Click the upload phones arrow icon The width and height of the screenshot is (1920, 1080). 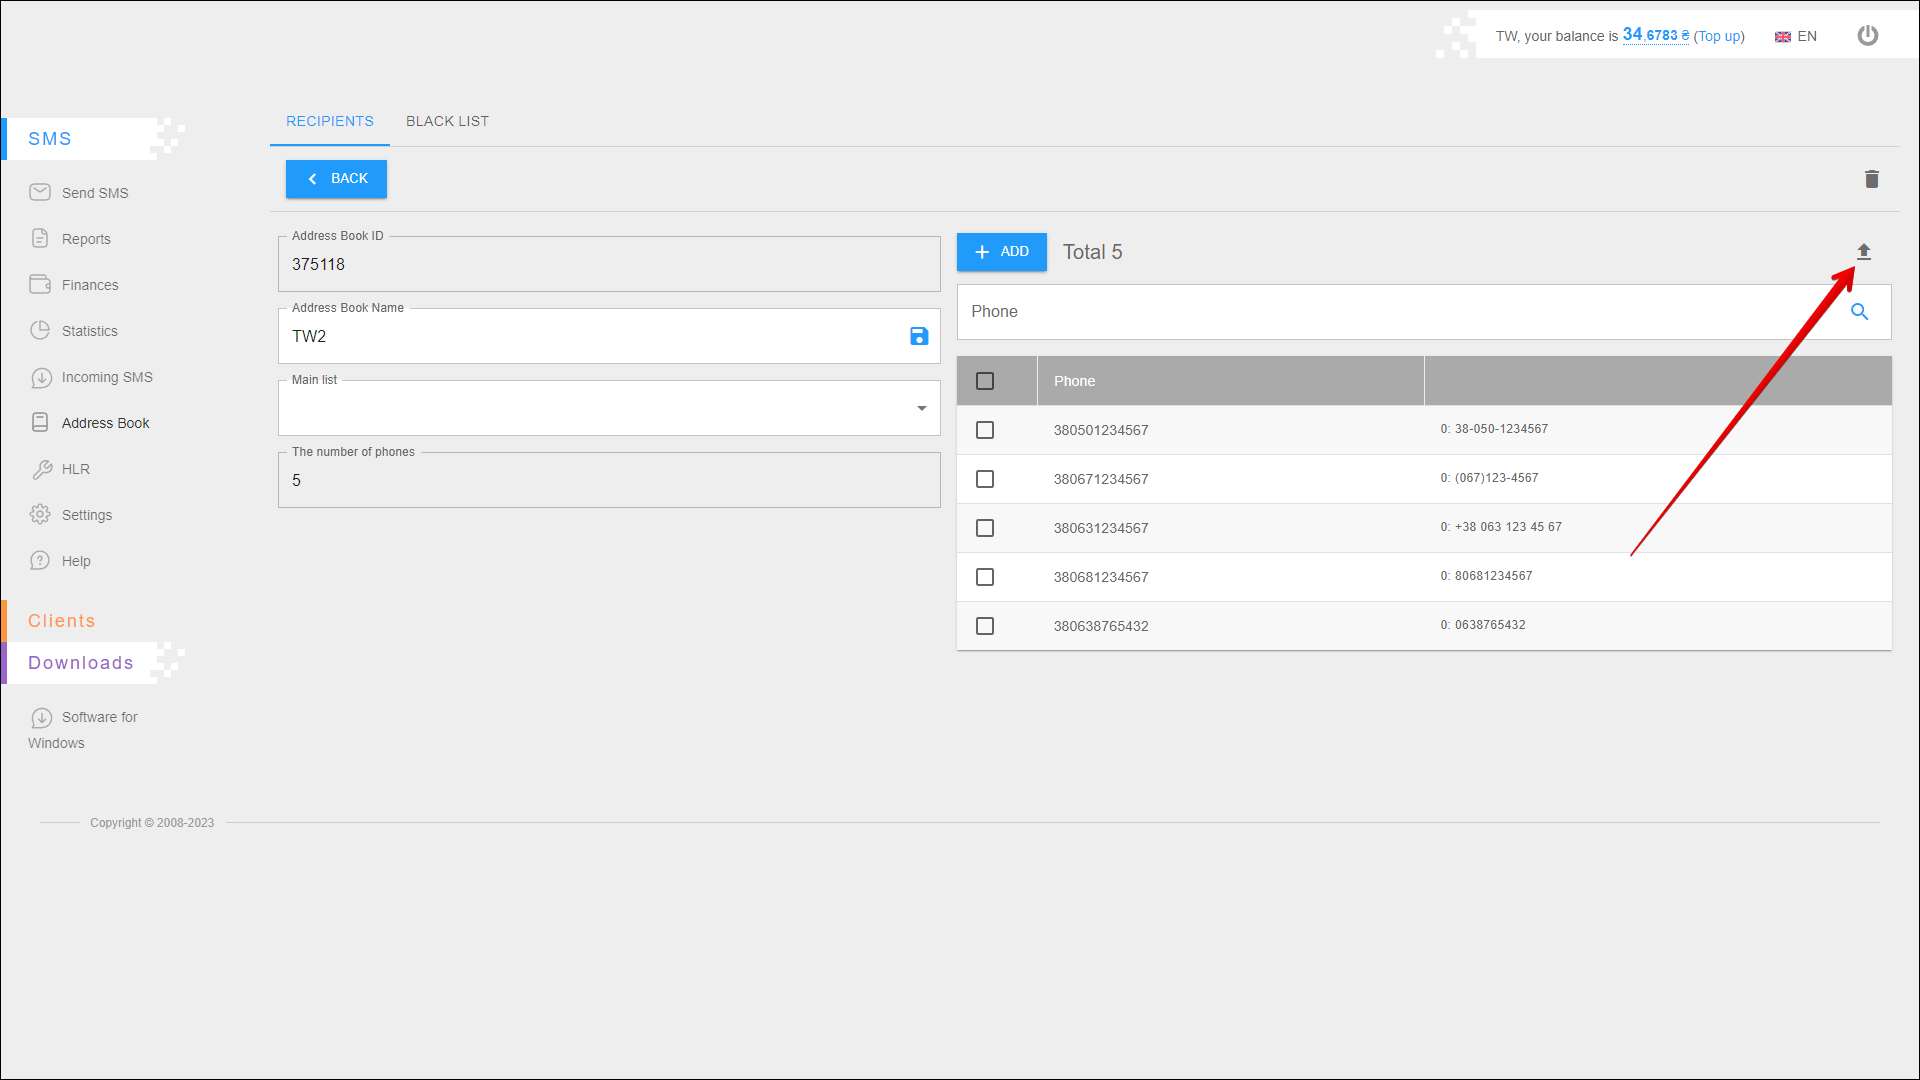(1863, 252)
